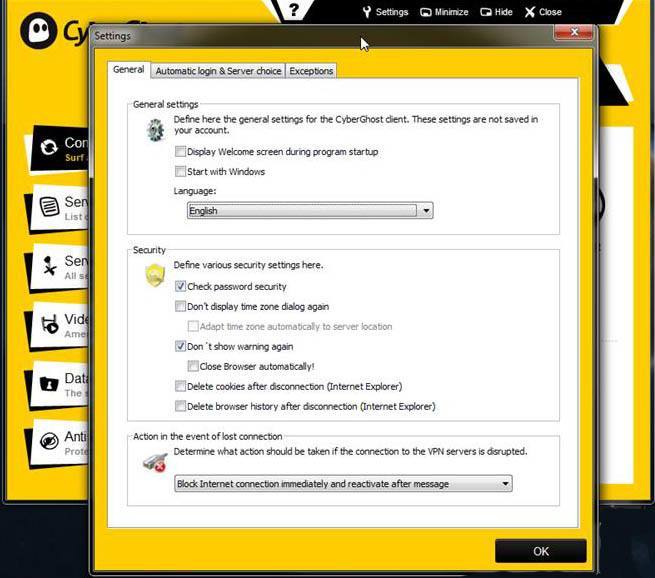Click the Settings wrench icon in top bar
The width and height of the screenshot is (655, 578).
(x=367, y=12)
